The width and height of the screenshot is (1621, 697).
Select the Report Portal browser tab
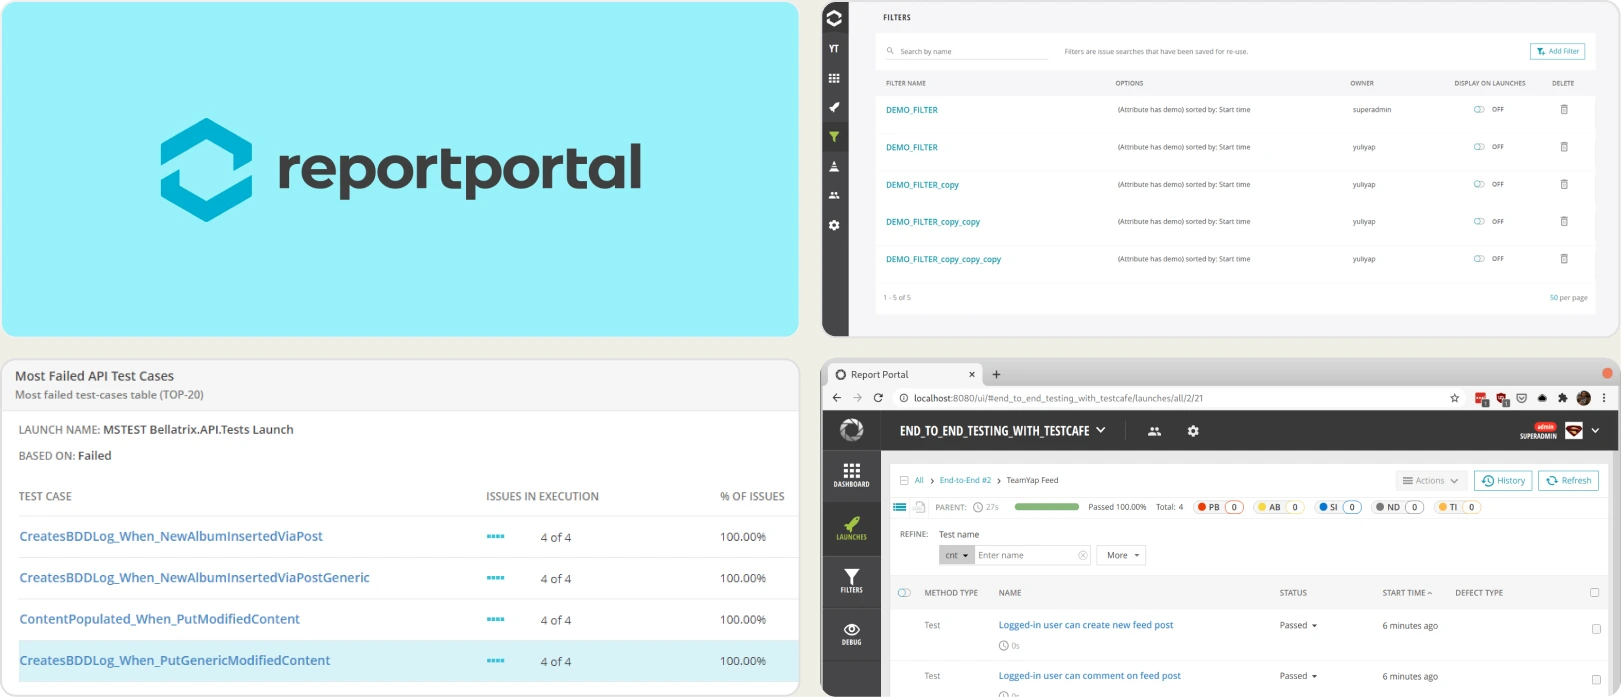click(x=905, y=375)
